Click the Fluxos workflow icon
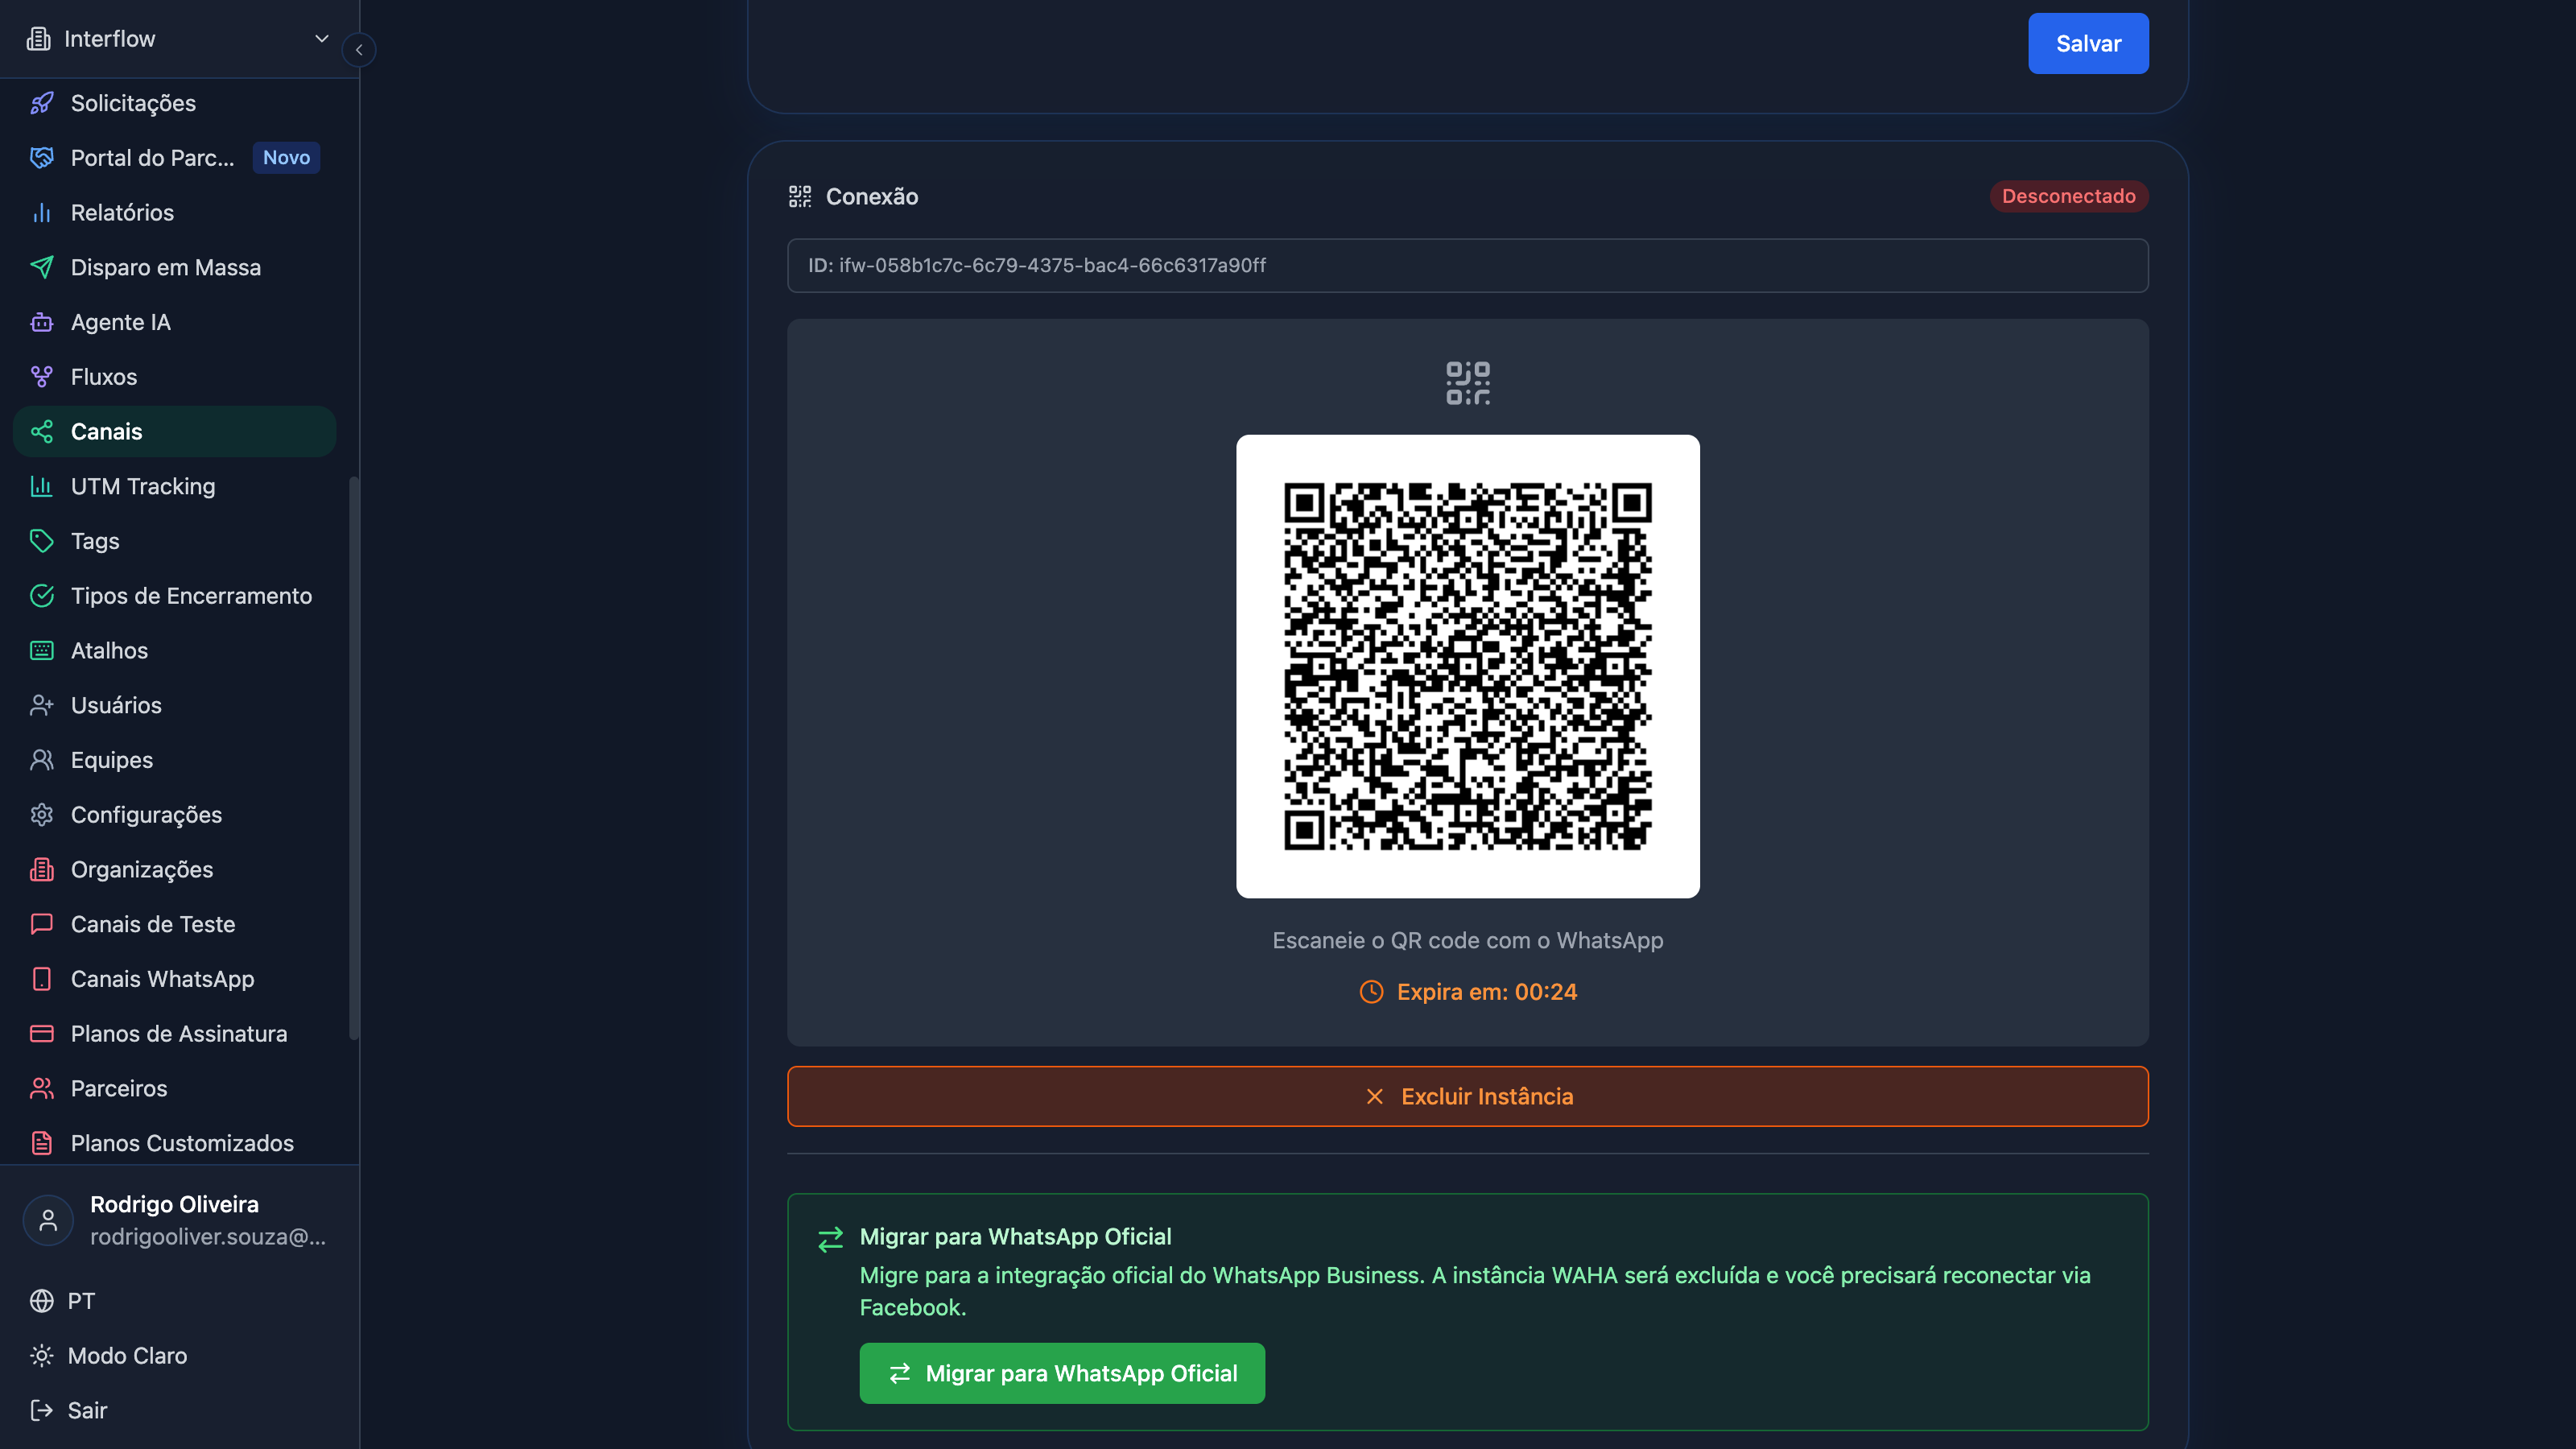 [x=41, y=377]
